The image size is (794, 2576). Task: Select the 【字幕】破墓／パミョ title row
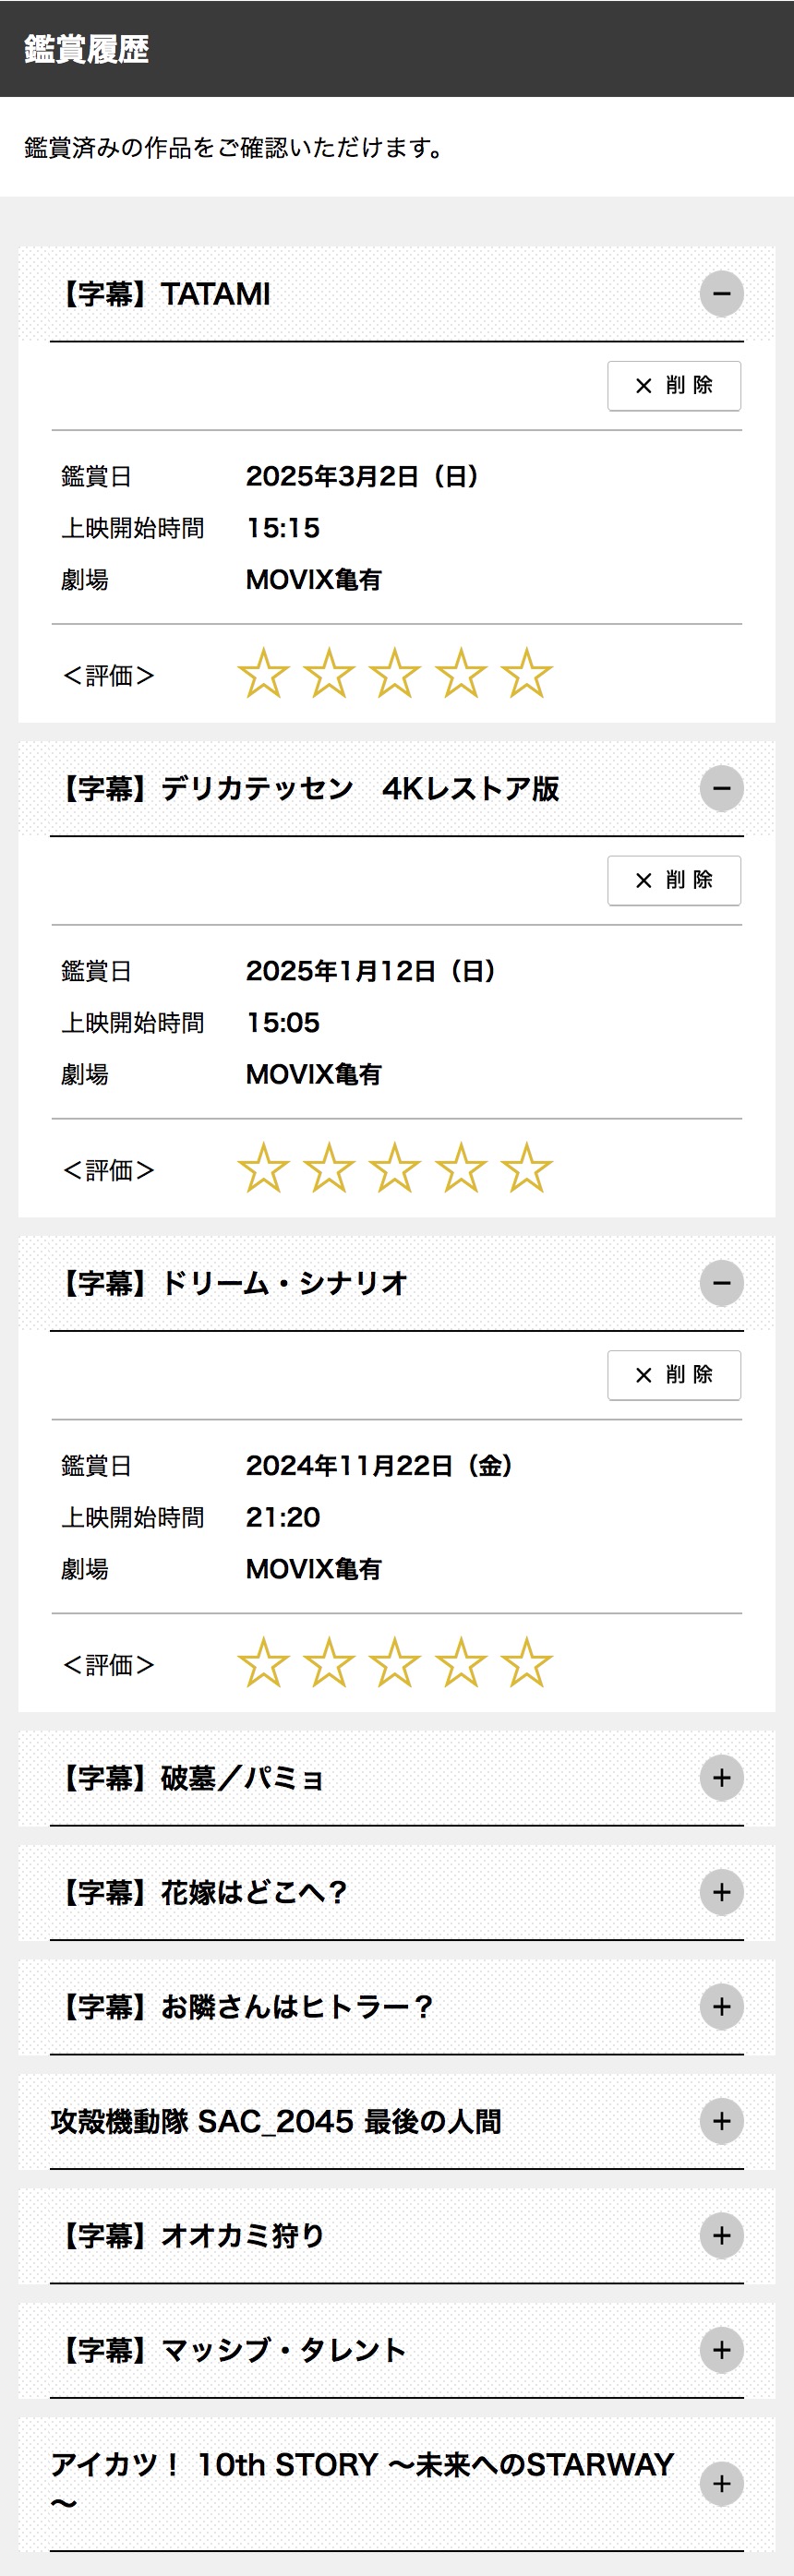click(397, 1778)
